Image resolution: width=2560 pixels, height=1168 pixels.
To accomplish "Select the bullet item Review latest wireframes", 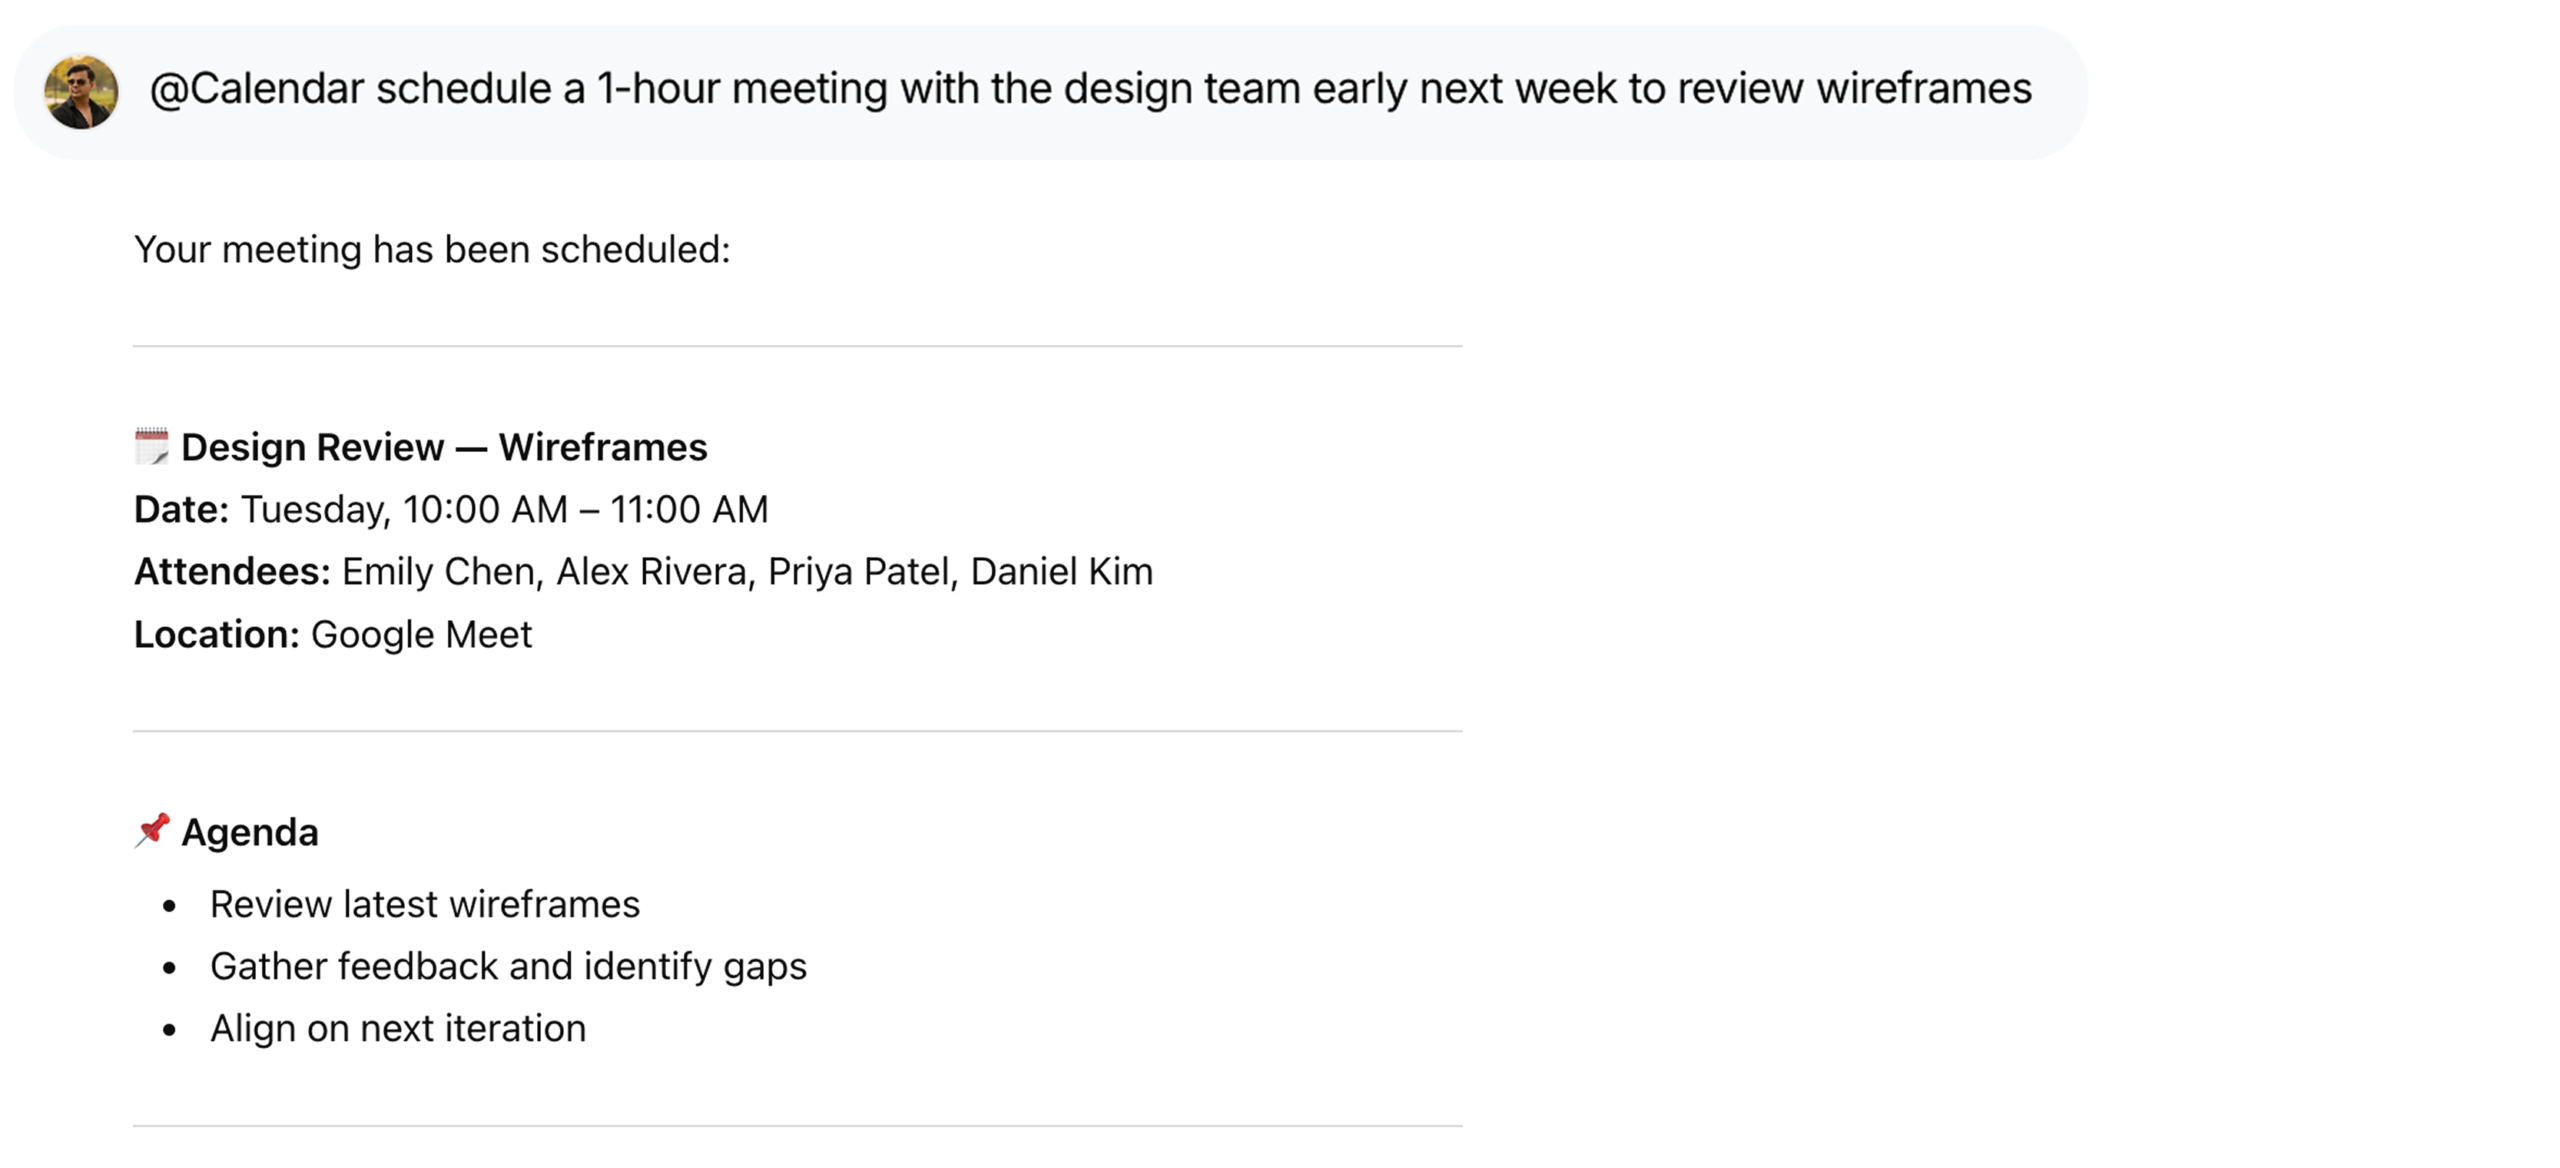I will point(424,904).
